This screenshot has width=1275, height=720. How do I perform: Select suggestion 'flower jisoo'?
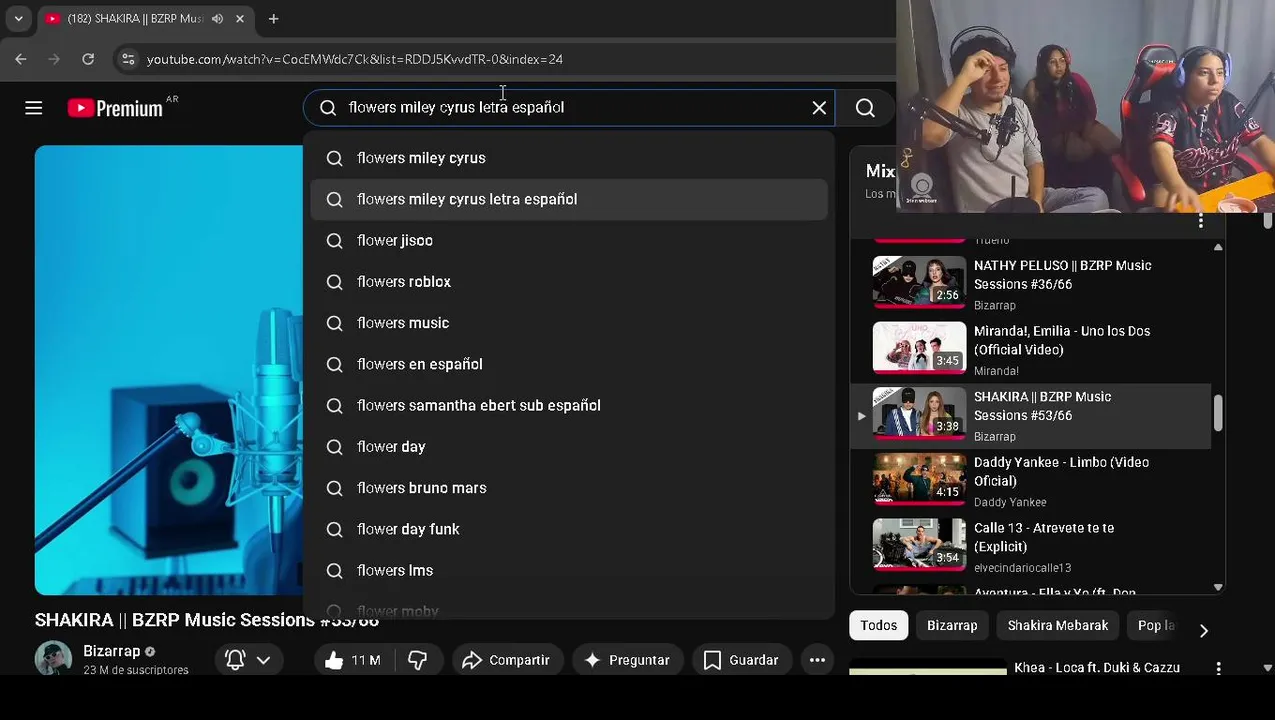click(x=569, y=240)
